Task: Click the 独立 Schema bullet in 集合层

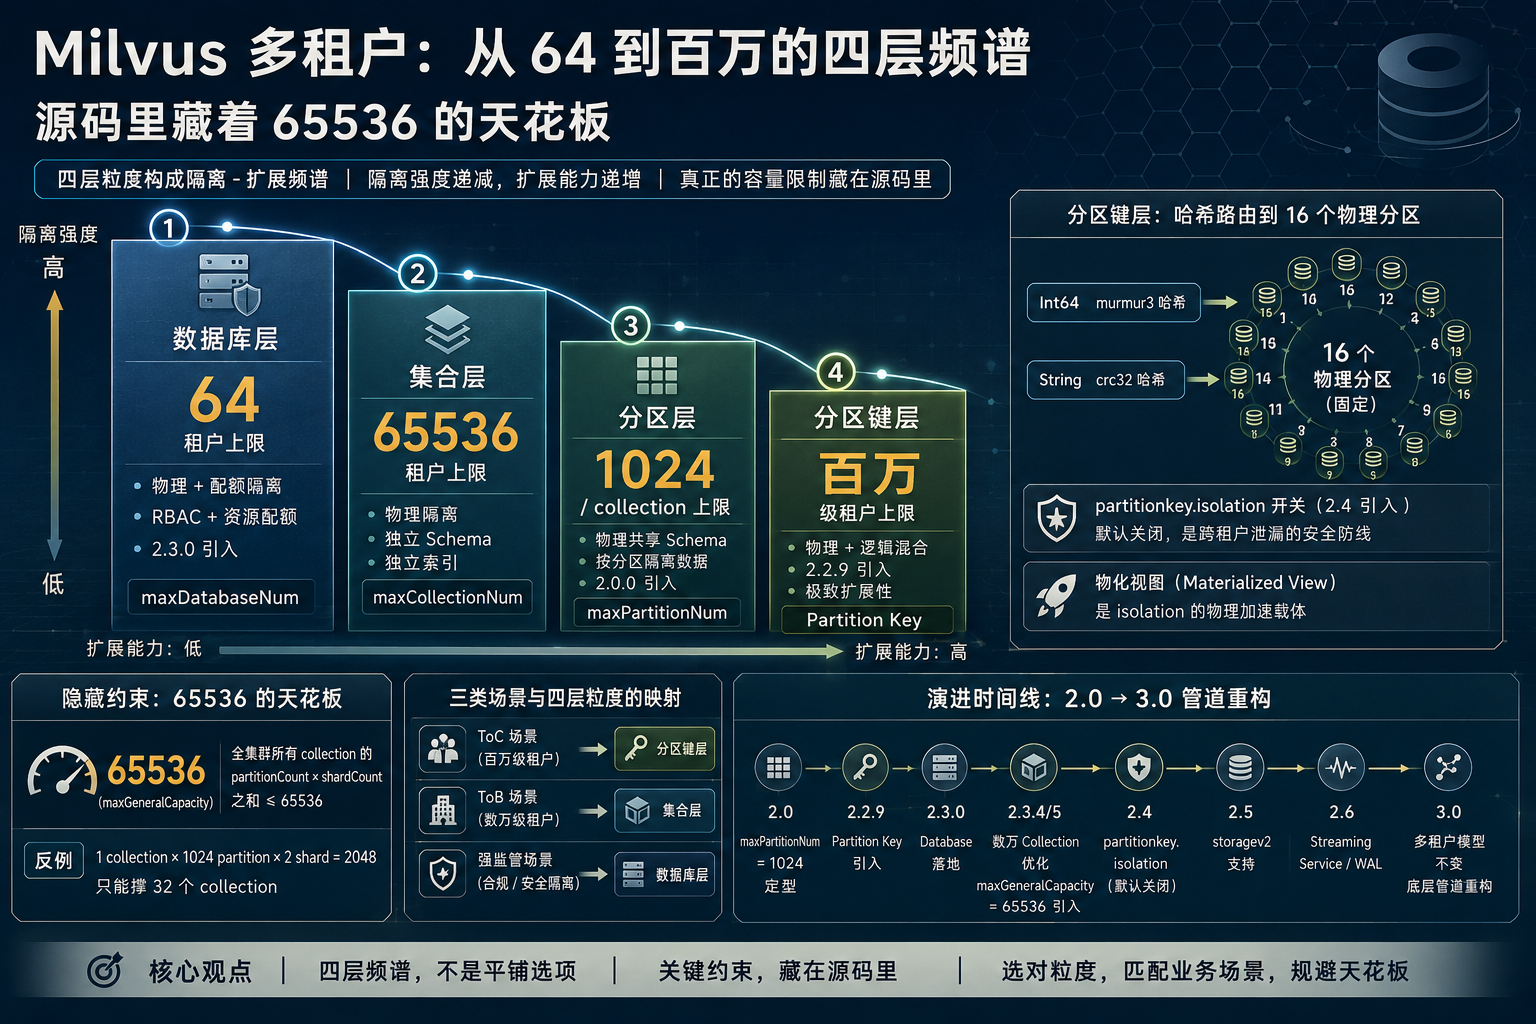Action: coord(438,539)
